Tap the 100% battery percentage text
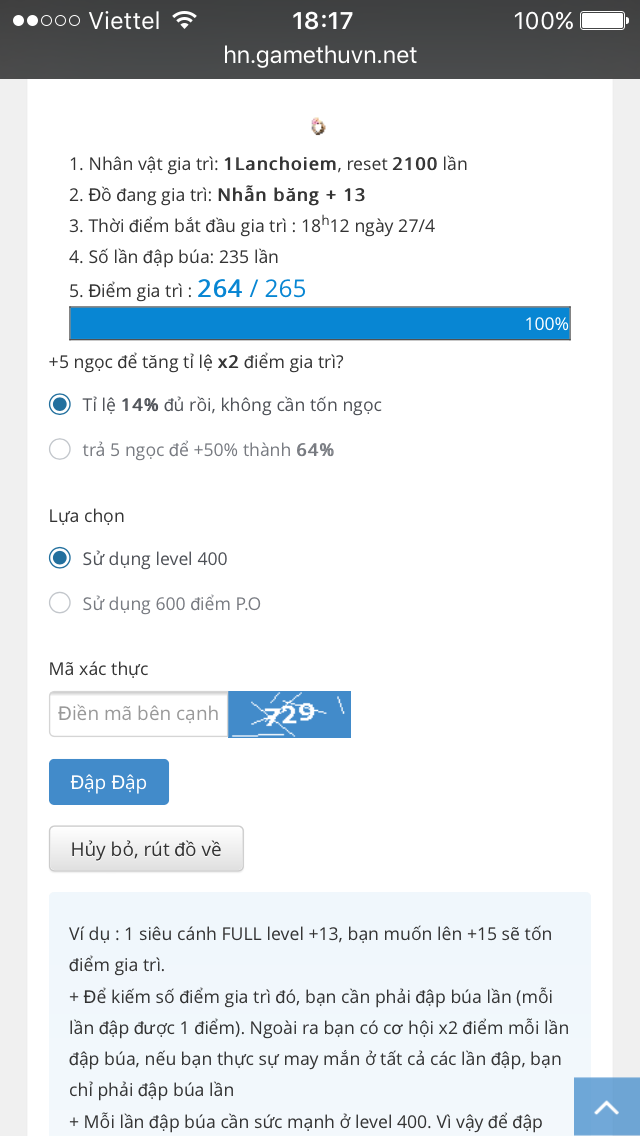The image size is (640, 1136). (x=543, y=21)
